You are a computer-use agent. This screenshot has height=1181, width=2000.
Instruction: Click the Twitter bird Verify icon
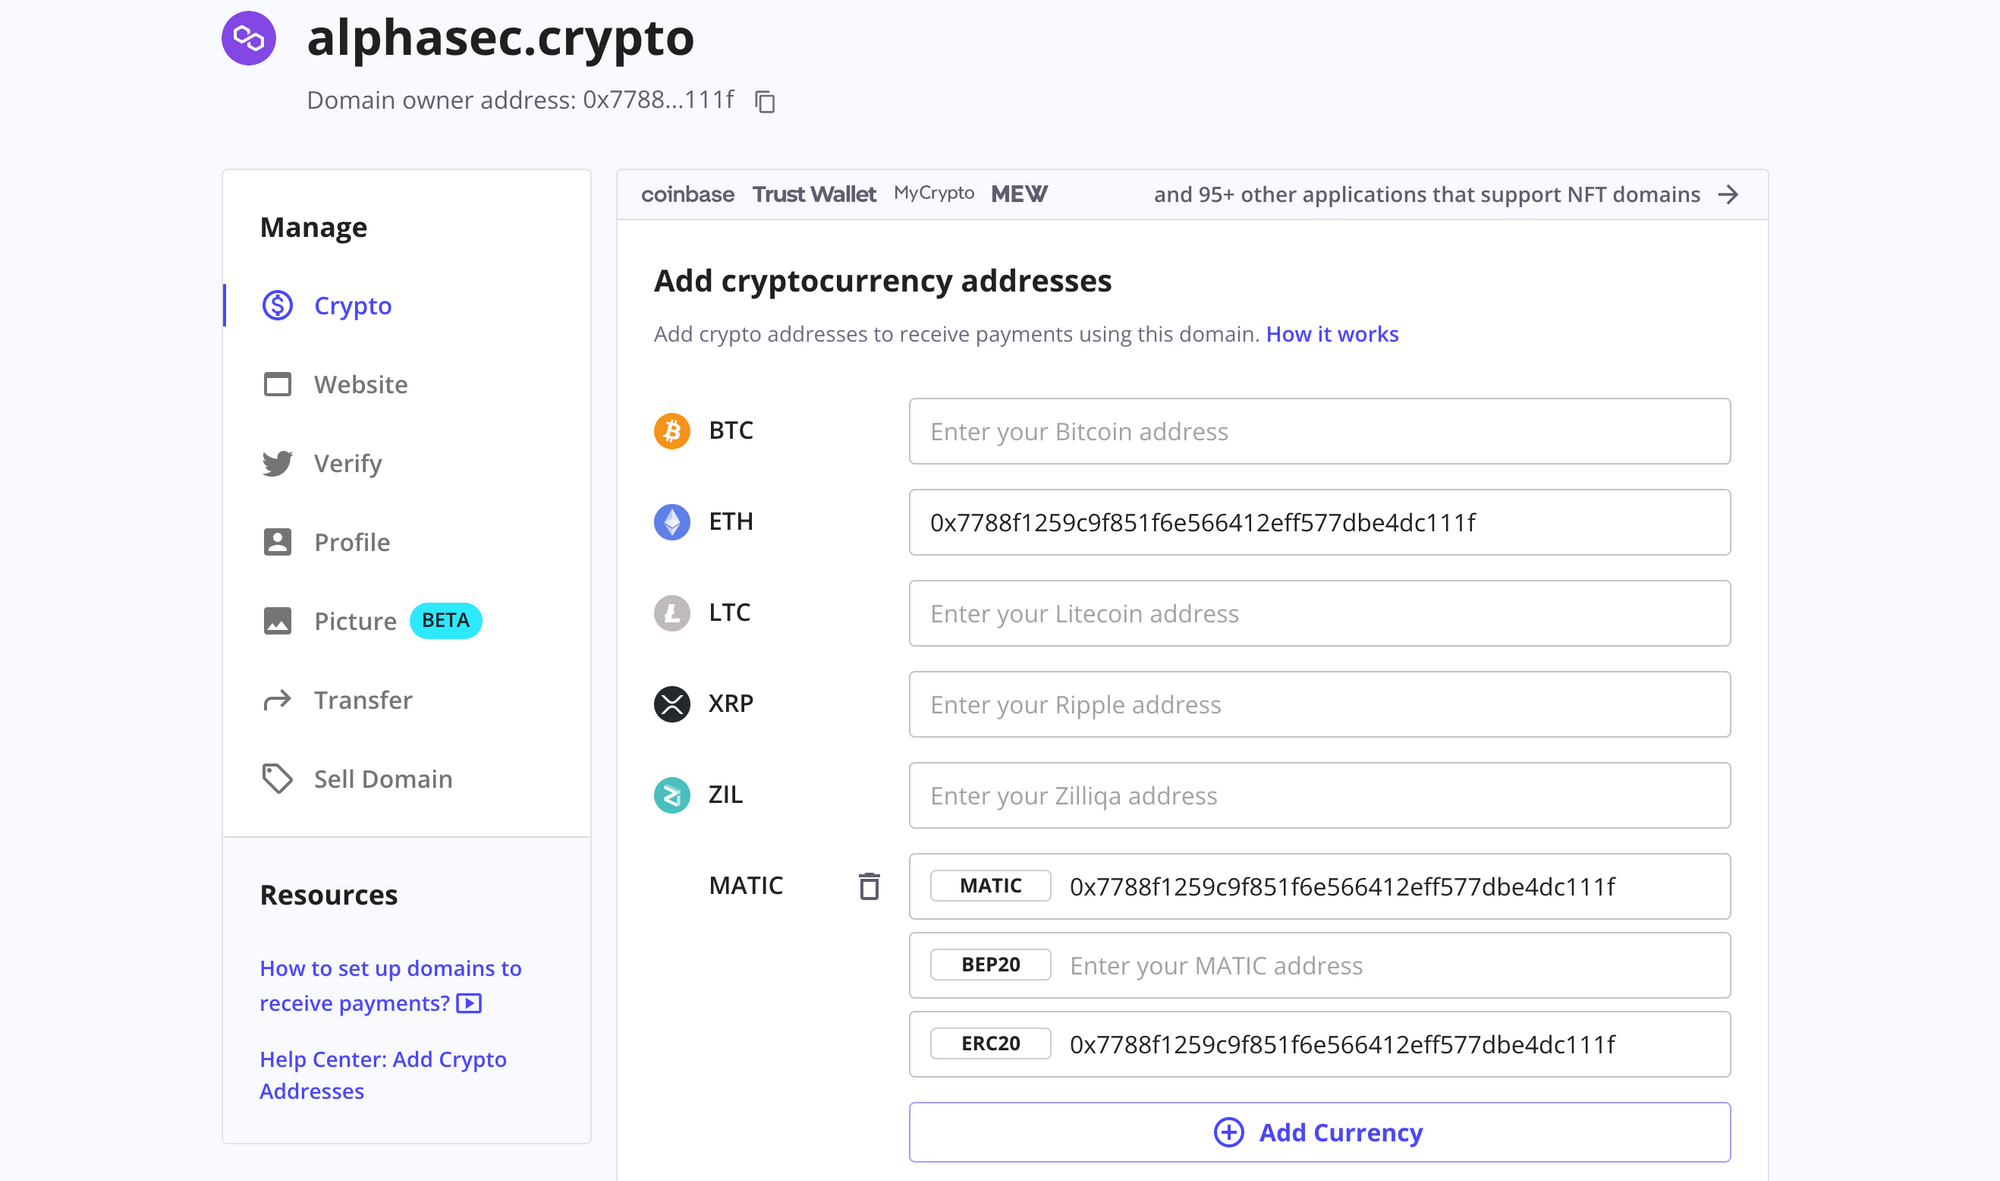[277, 463]
